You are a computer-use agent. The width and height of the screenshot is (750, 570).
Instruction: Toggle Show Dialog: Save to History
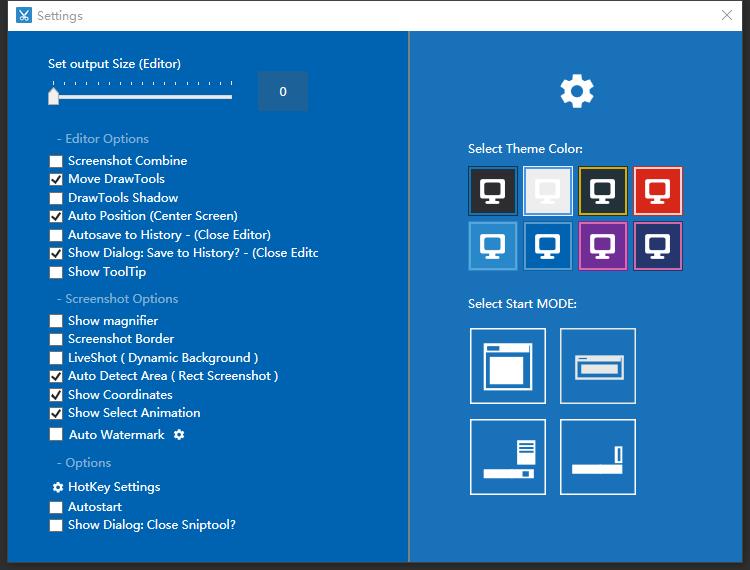click(56, 253)
